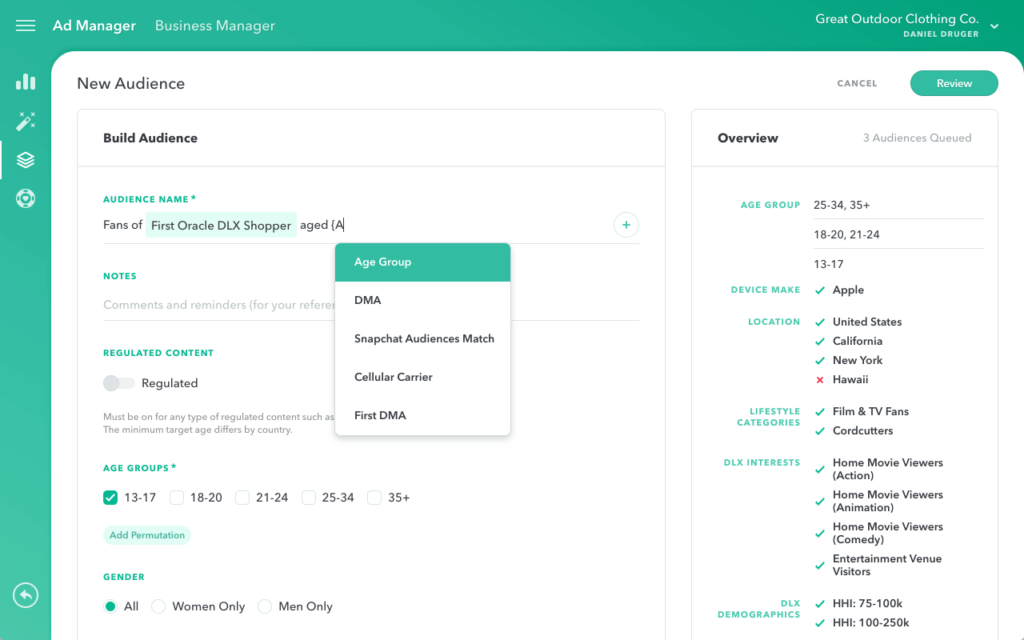
Task: Open the stacked layers audiences icon
Action: click(25, 160)
